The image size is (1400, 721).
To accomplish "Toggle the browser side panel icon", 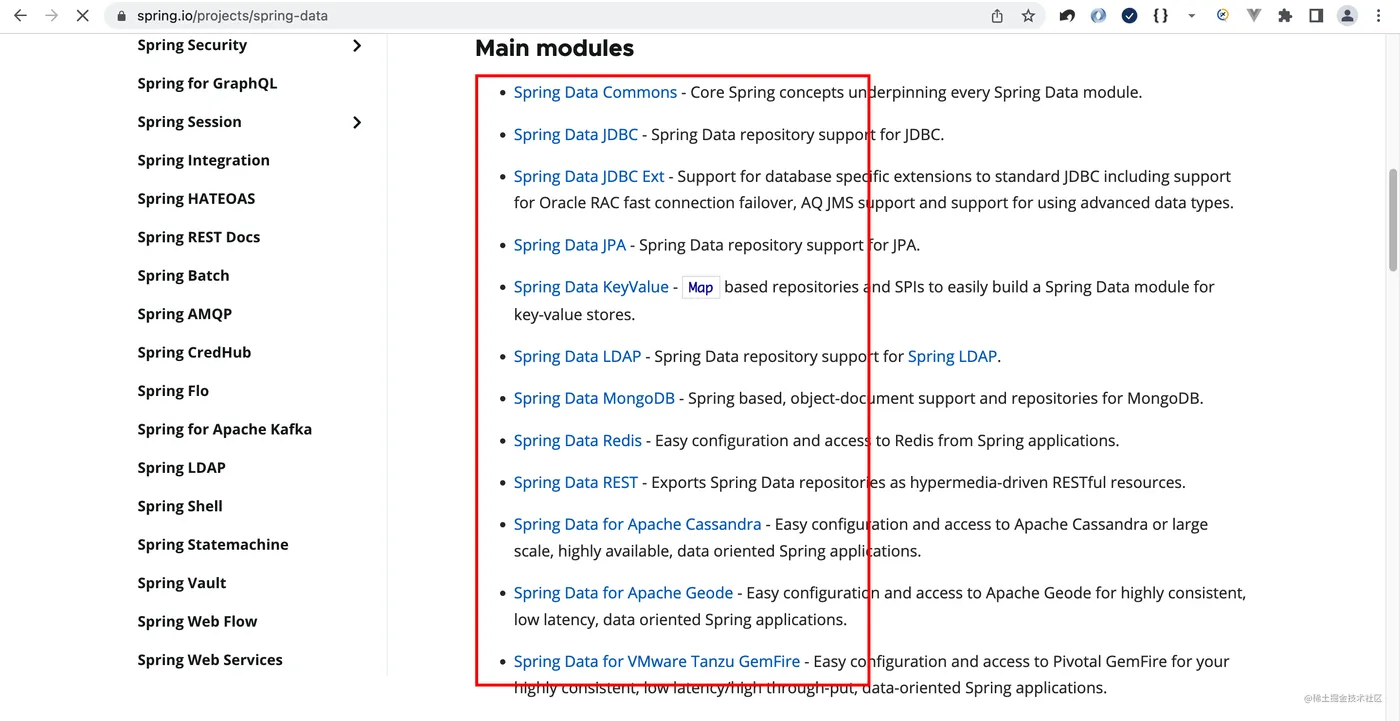I will (1316, 16).
